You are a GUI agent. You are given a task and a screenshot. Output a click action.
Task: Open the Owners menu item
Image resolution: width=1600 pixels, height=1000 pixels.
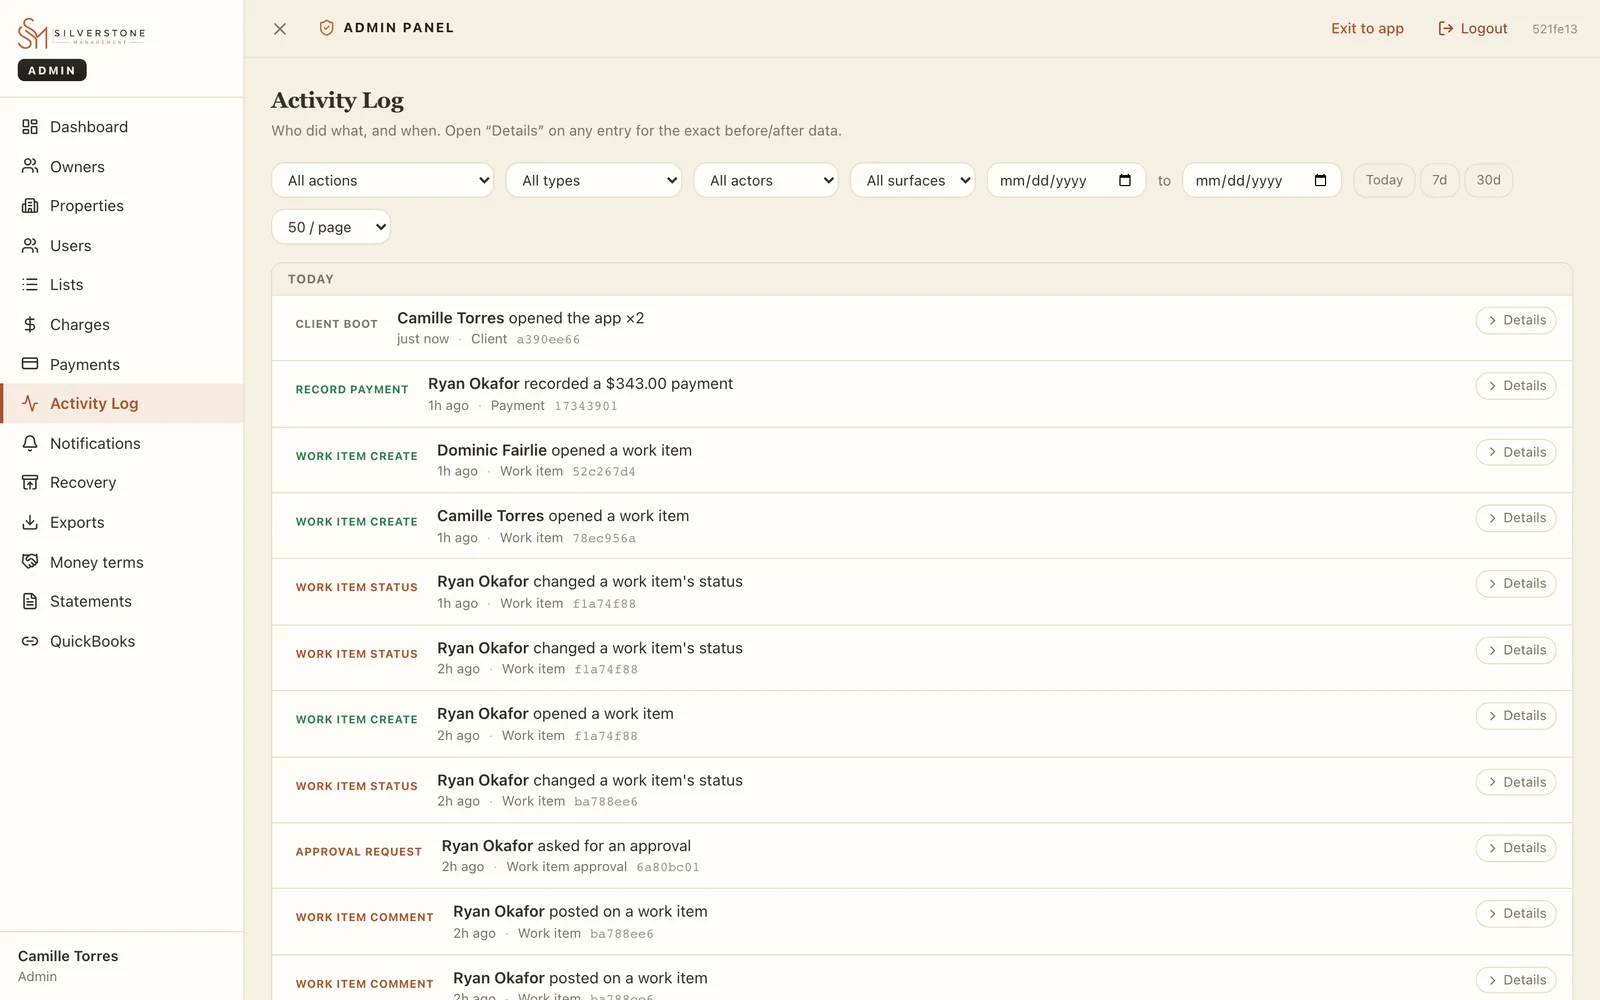(x=122, y=166)
